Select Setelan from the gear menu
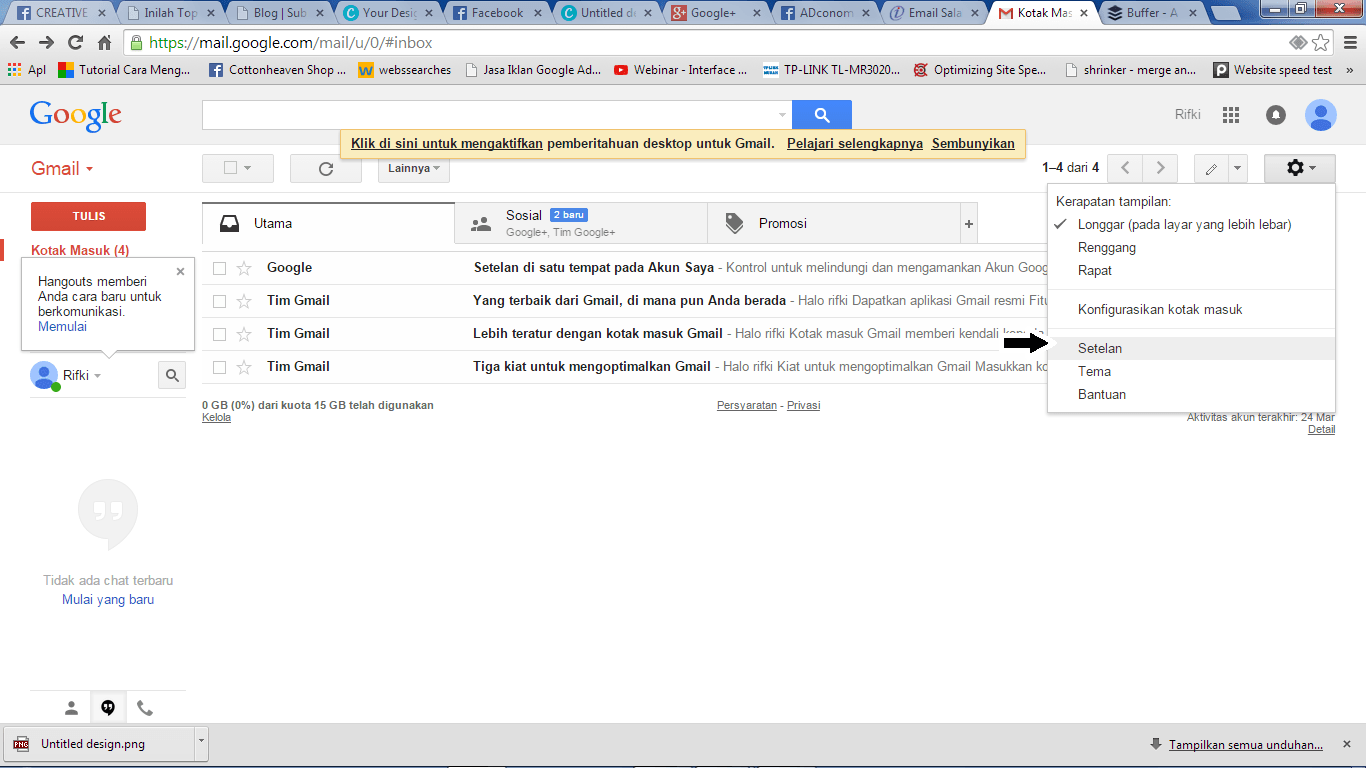The height and width of the screenshot is (768, 1366). [x=1191, y=349]
